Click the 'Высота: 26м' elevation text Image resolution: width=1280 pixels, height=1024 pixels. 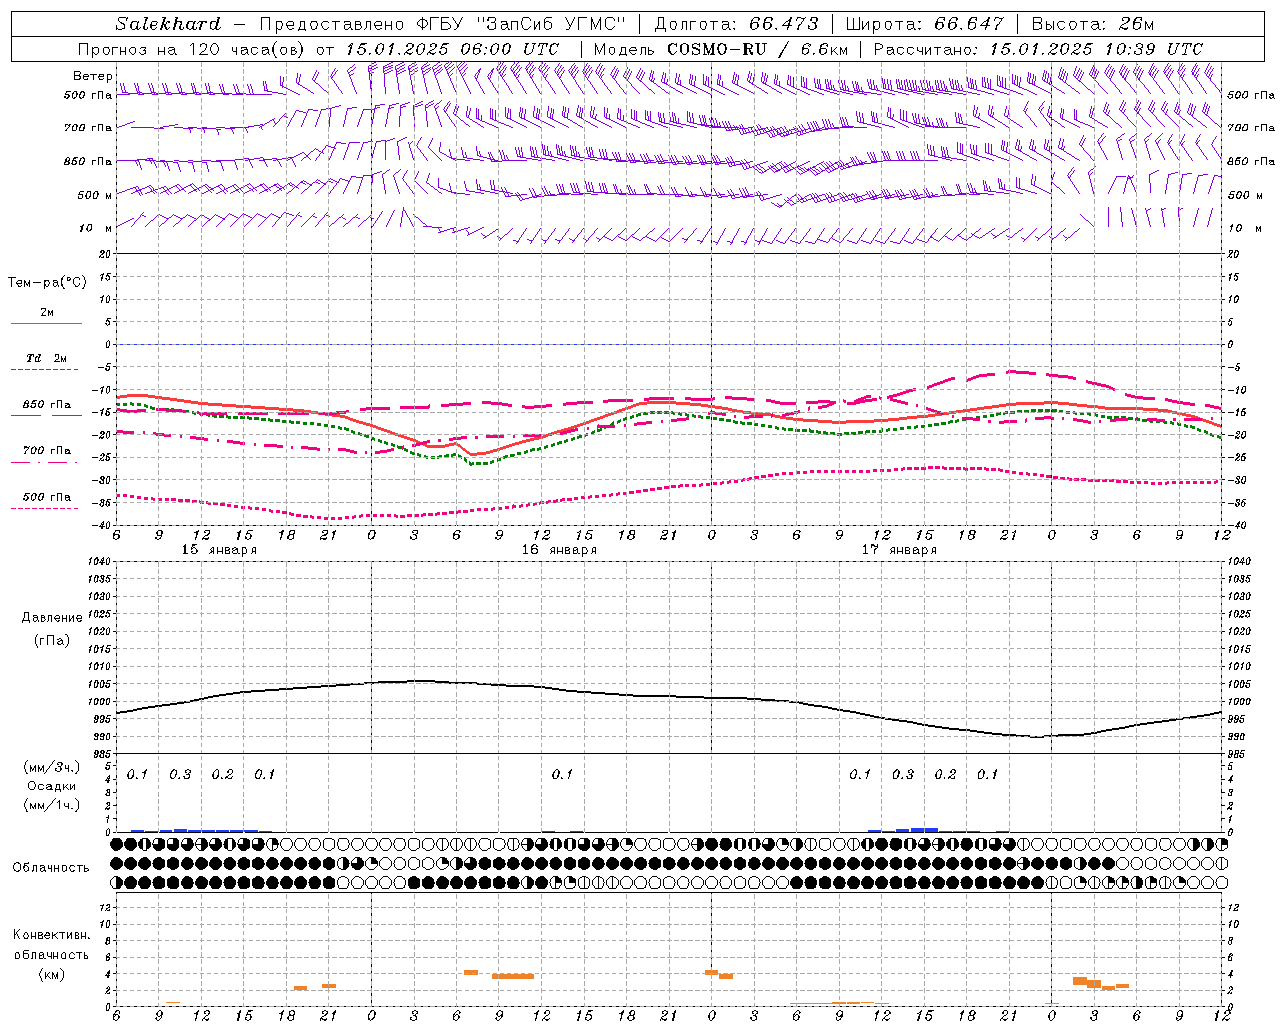tap(1093, 24)
